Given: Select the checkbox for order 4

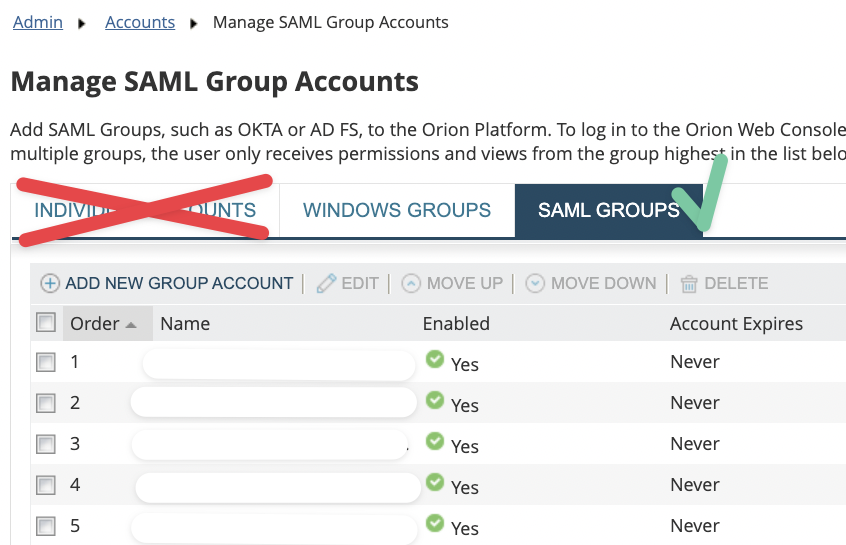Looking at the screenshot, I should 46,485.
